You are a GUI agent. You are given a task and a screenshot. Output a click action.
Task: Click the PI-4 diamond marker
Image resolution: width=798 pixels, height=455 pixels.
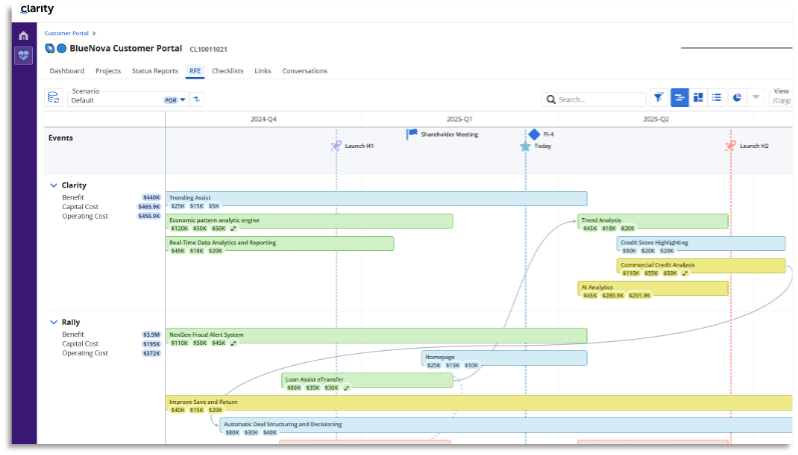[534, 134]
